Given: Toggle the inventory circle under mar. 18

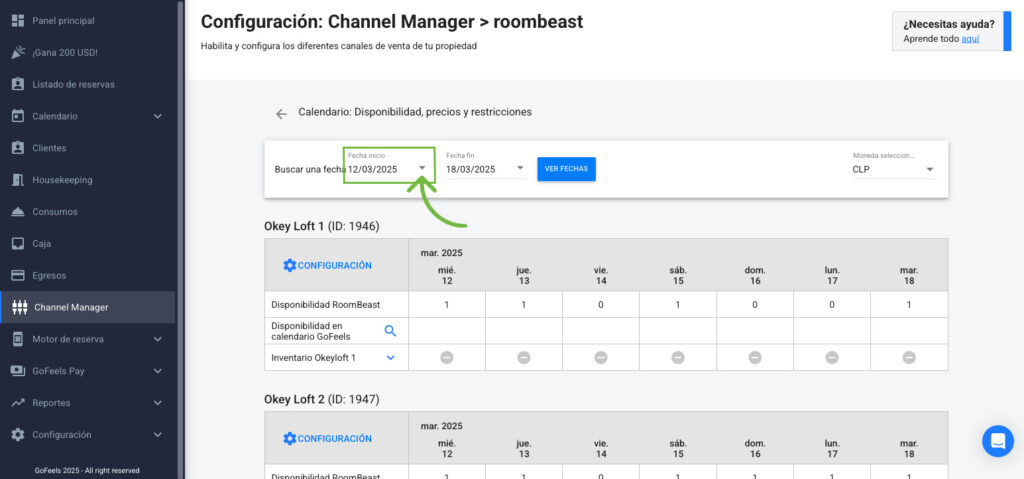Looking at the screenshot, I should (x=909, y=357).
